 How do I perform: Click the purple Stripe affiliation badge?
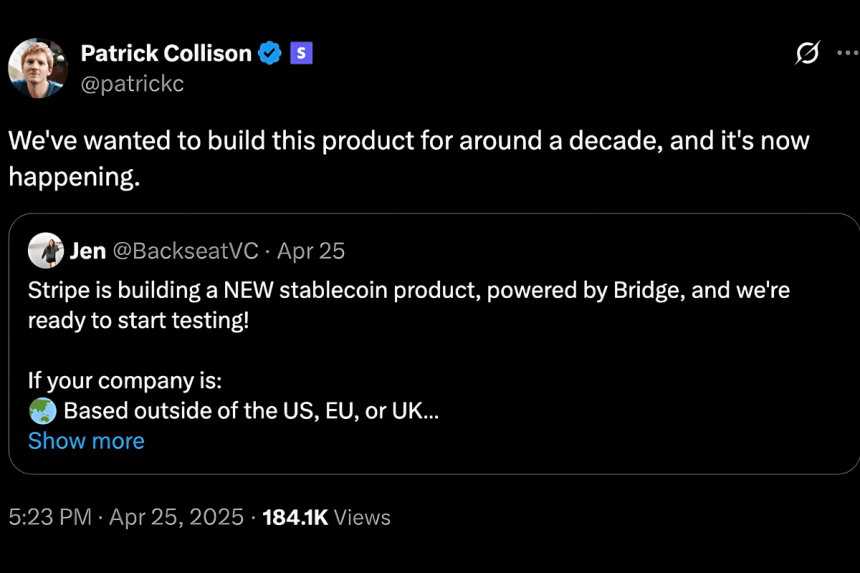[301, 53]
